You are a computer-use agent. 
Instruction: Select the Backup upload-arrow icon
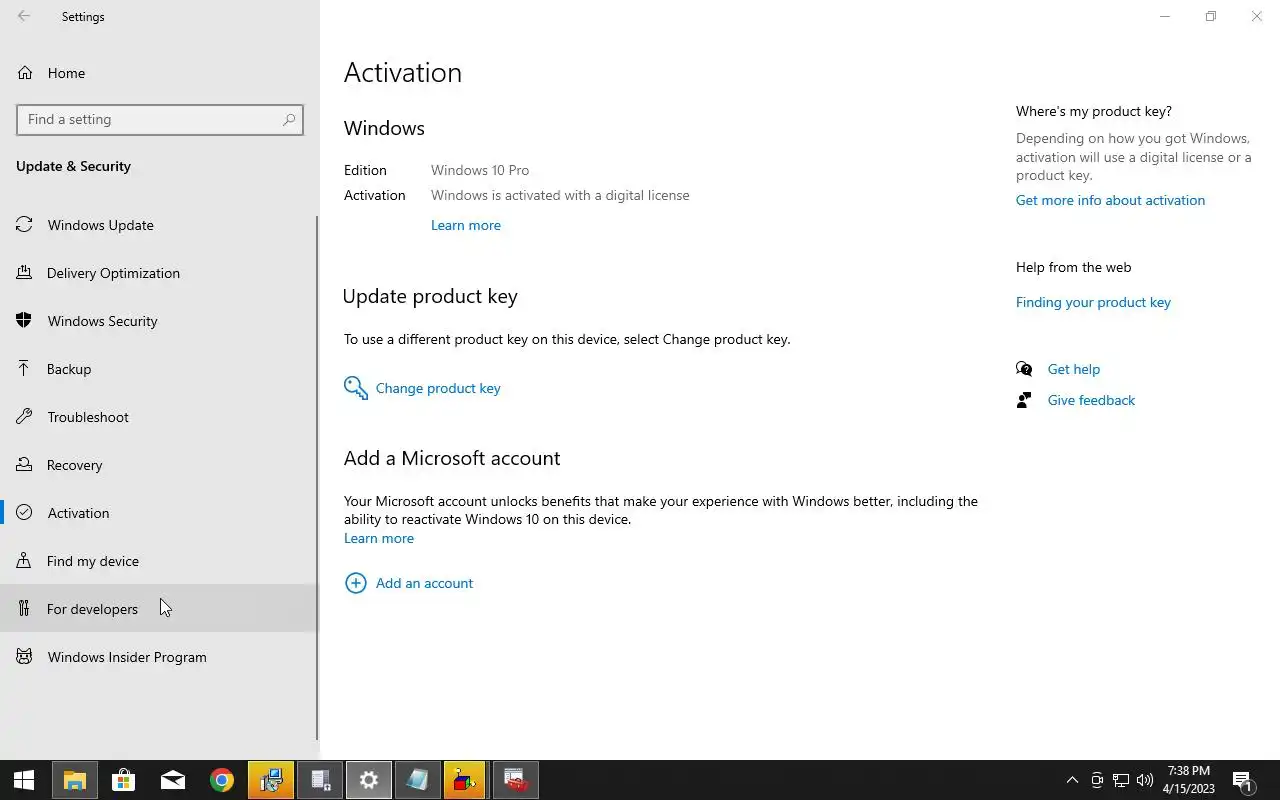[25, 369]
